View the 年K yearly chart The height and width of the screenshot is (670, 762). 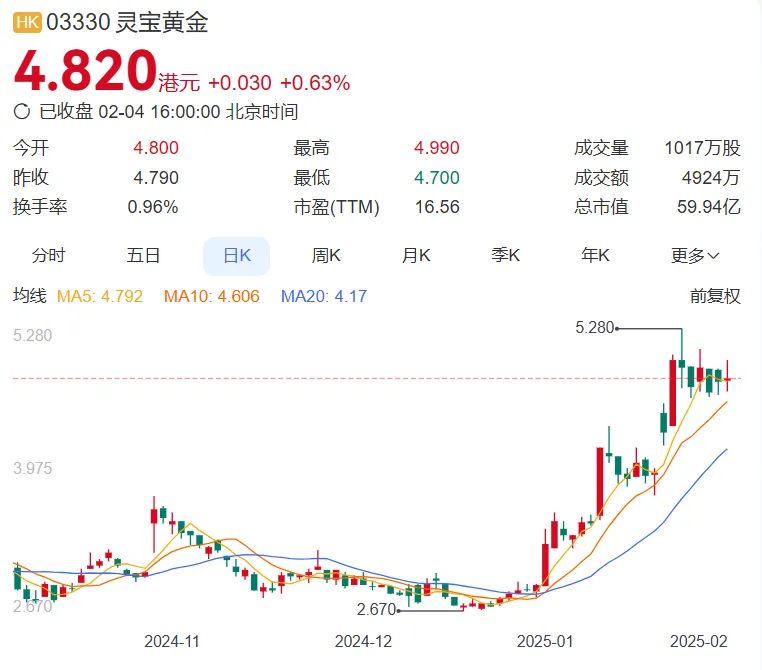(x=595, y=255)
